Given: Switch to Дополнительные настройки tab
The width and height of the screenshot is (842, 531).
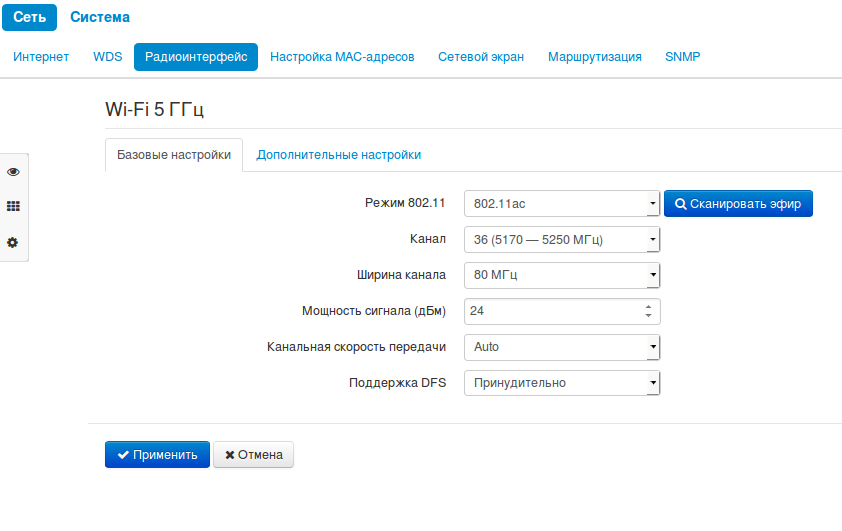Looking at the screenshot, I should [338, 155].
